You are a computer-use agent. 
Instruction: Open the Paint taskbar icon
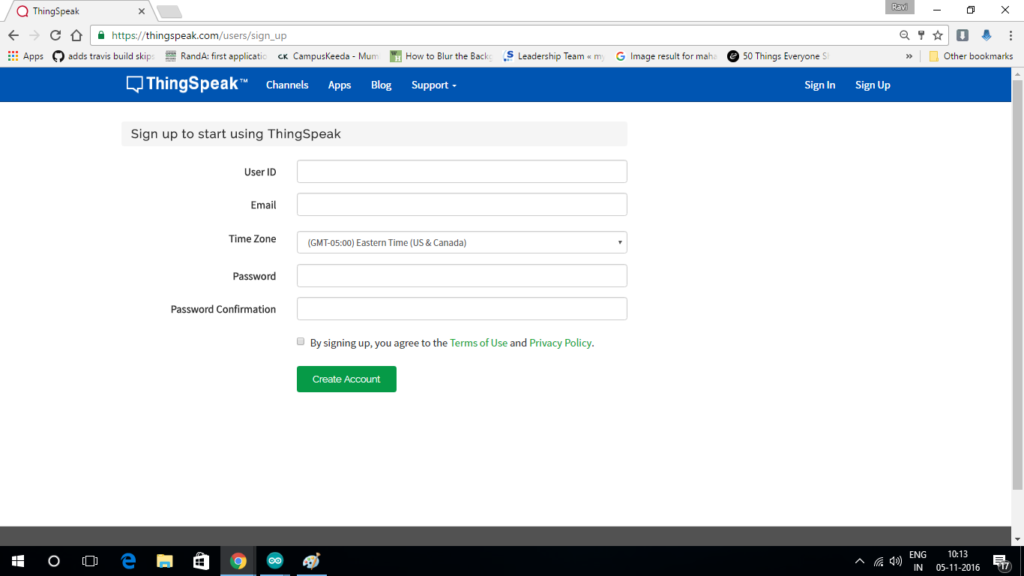[312, 561]
